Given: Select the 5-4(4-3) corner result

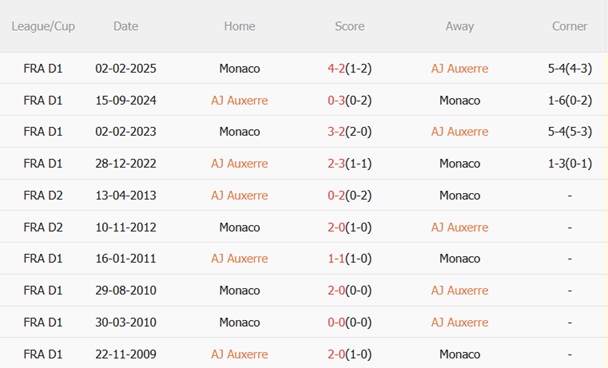Looking at the screenshot, I should pos(570,69).
